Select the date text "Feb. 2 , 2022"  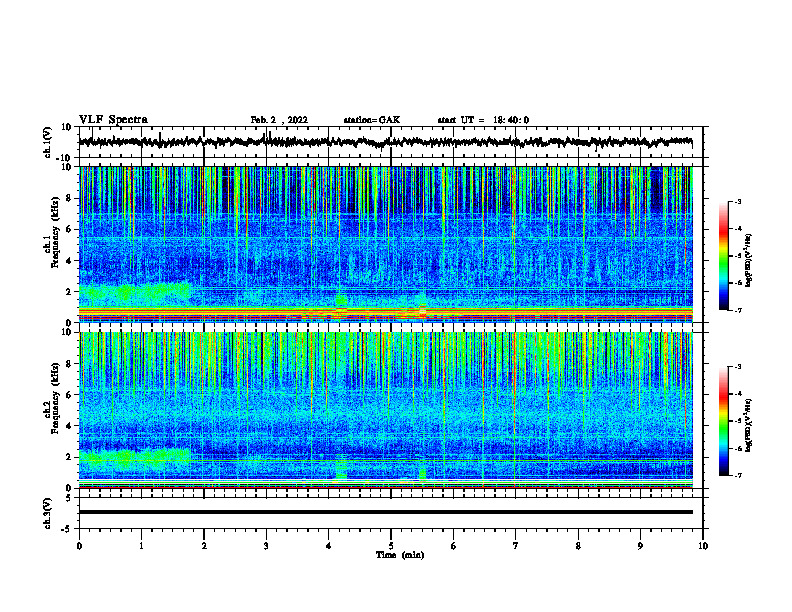(x=279, y=120)
